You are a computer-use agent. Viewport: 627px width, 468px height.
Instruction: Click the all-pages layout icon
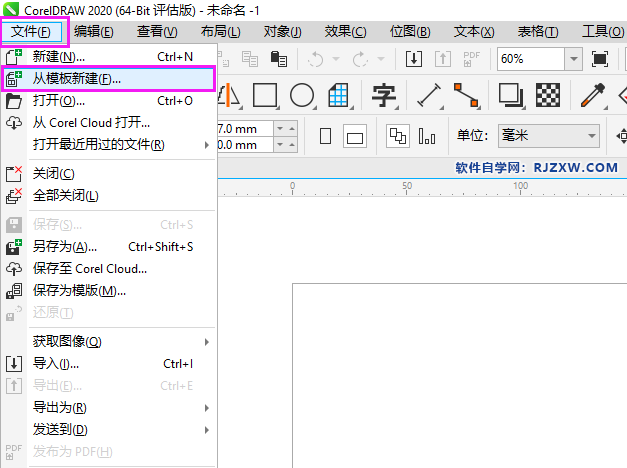pos(398,136)
